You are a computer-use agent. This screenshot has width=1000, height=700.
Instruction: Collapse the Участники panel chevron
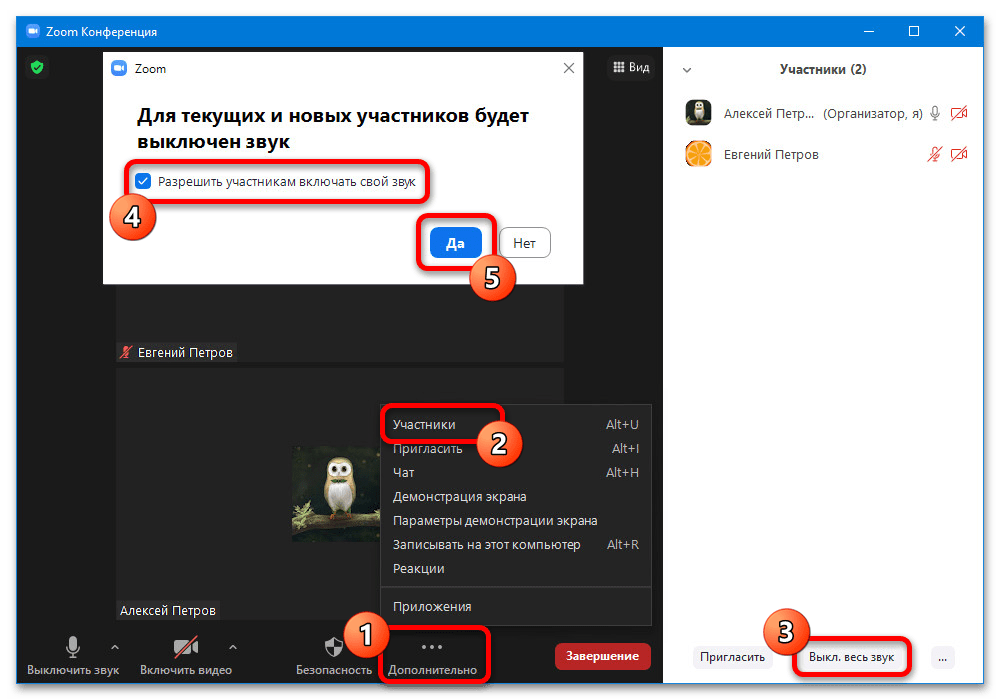[x=687, y=69]
